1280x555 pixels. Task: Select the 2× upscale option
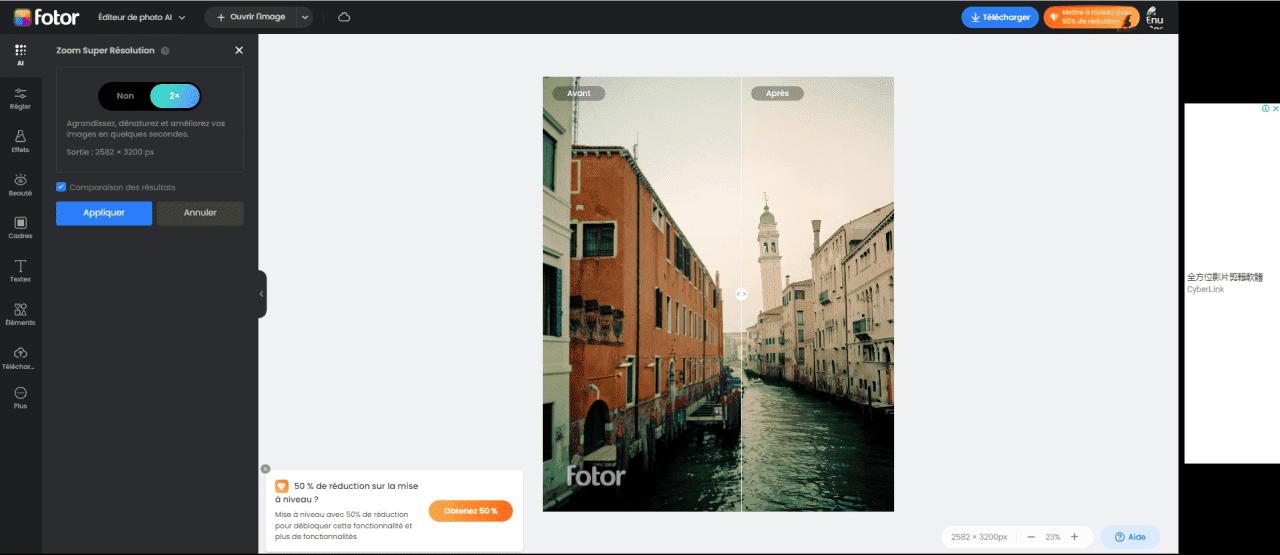pyautogui.click(x=175, y=96)
